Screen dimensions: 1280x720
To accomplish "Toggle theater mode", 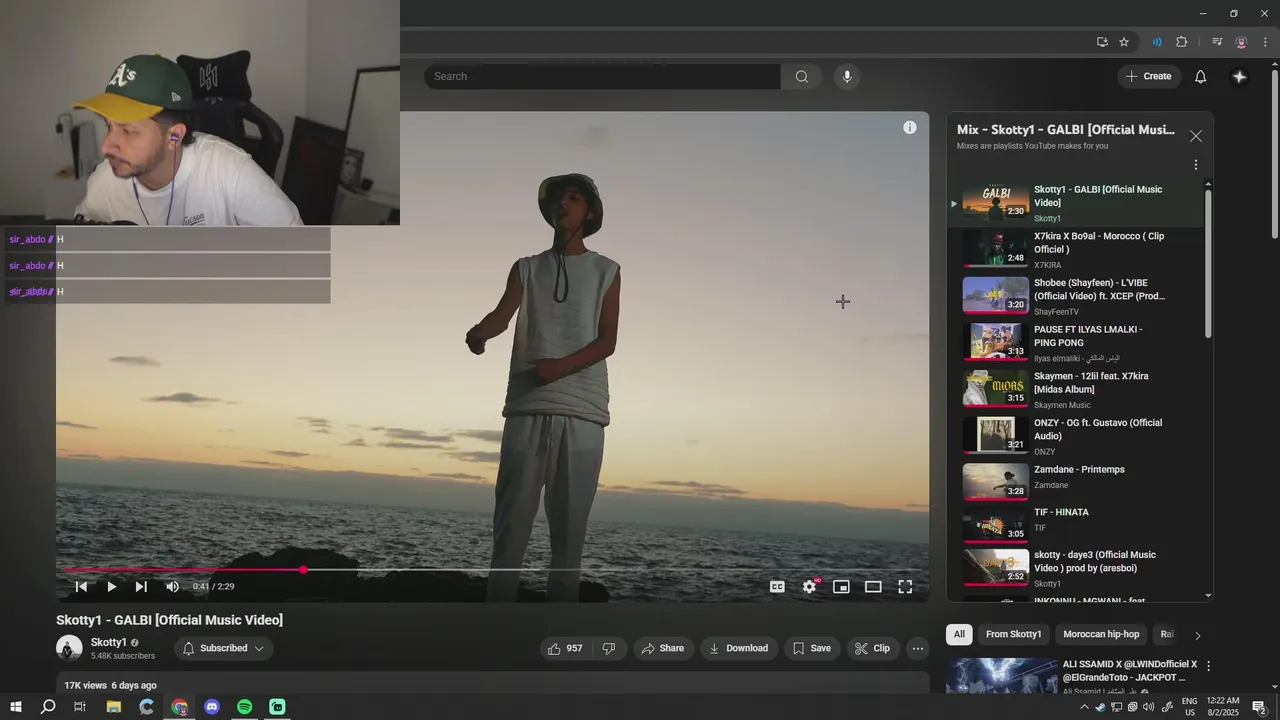I will pyautogui.click(x=873, y=587).
